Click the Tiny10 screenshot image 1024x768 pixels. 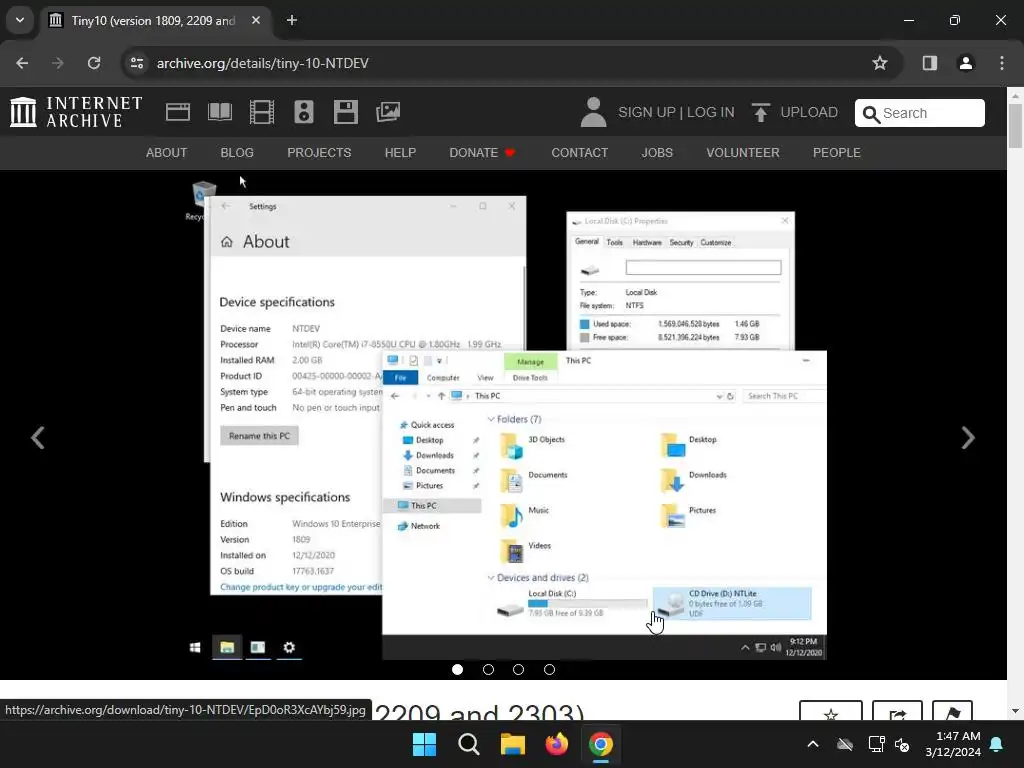[x=504, y=419]
